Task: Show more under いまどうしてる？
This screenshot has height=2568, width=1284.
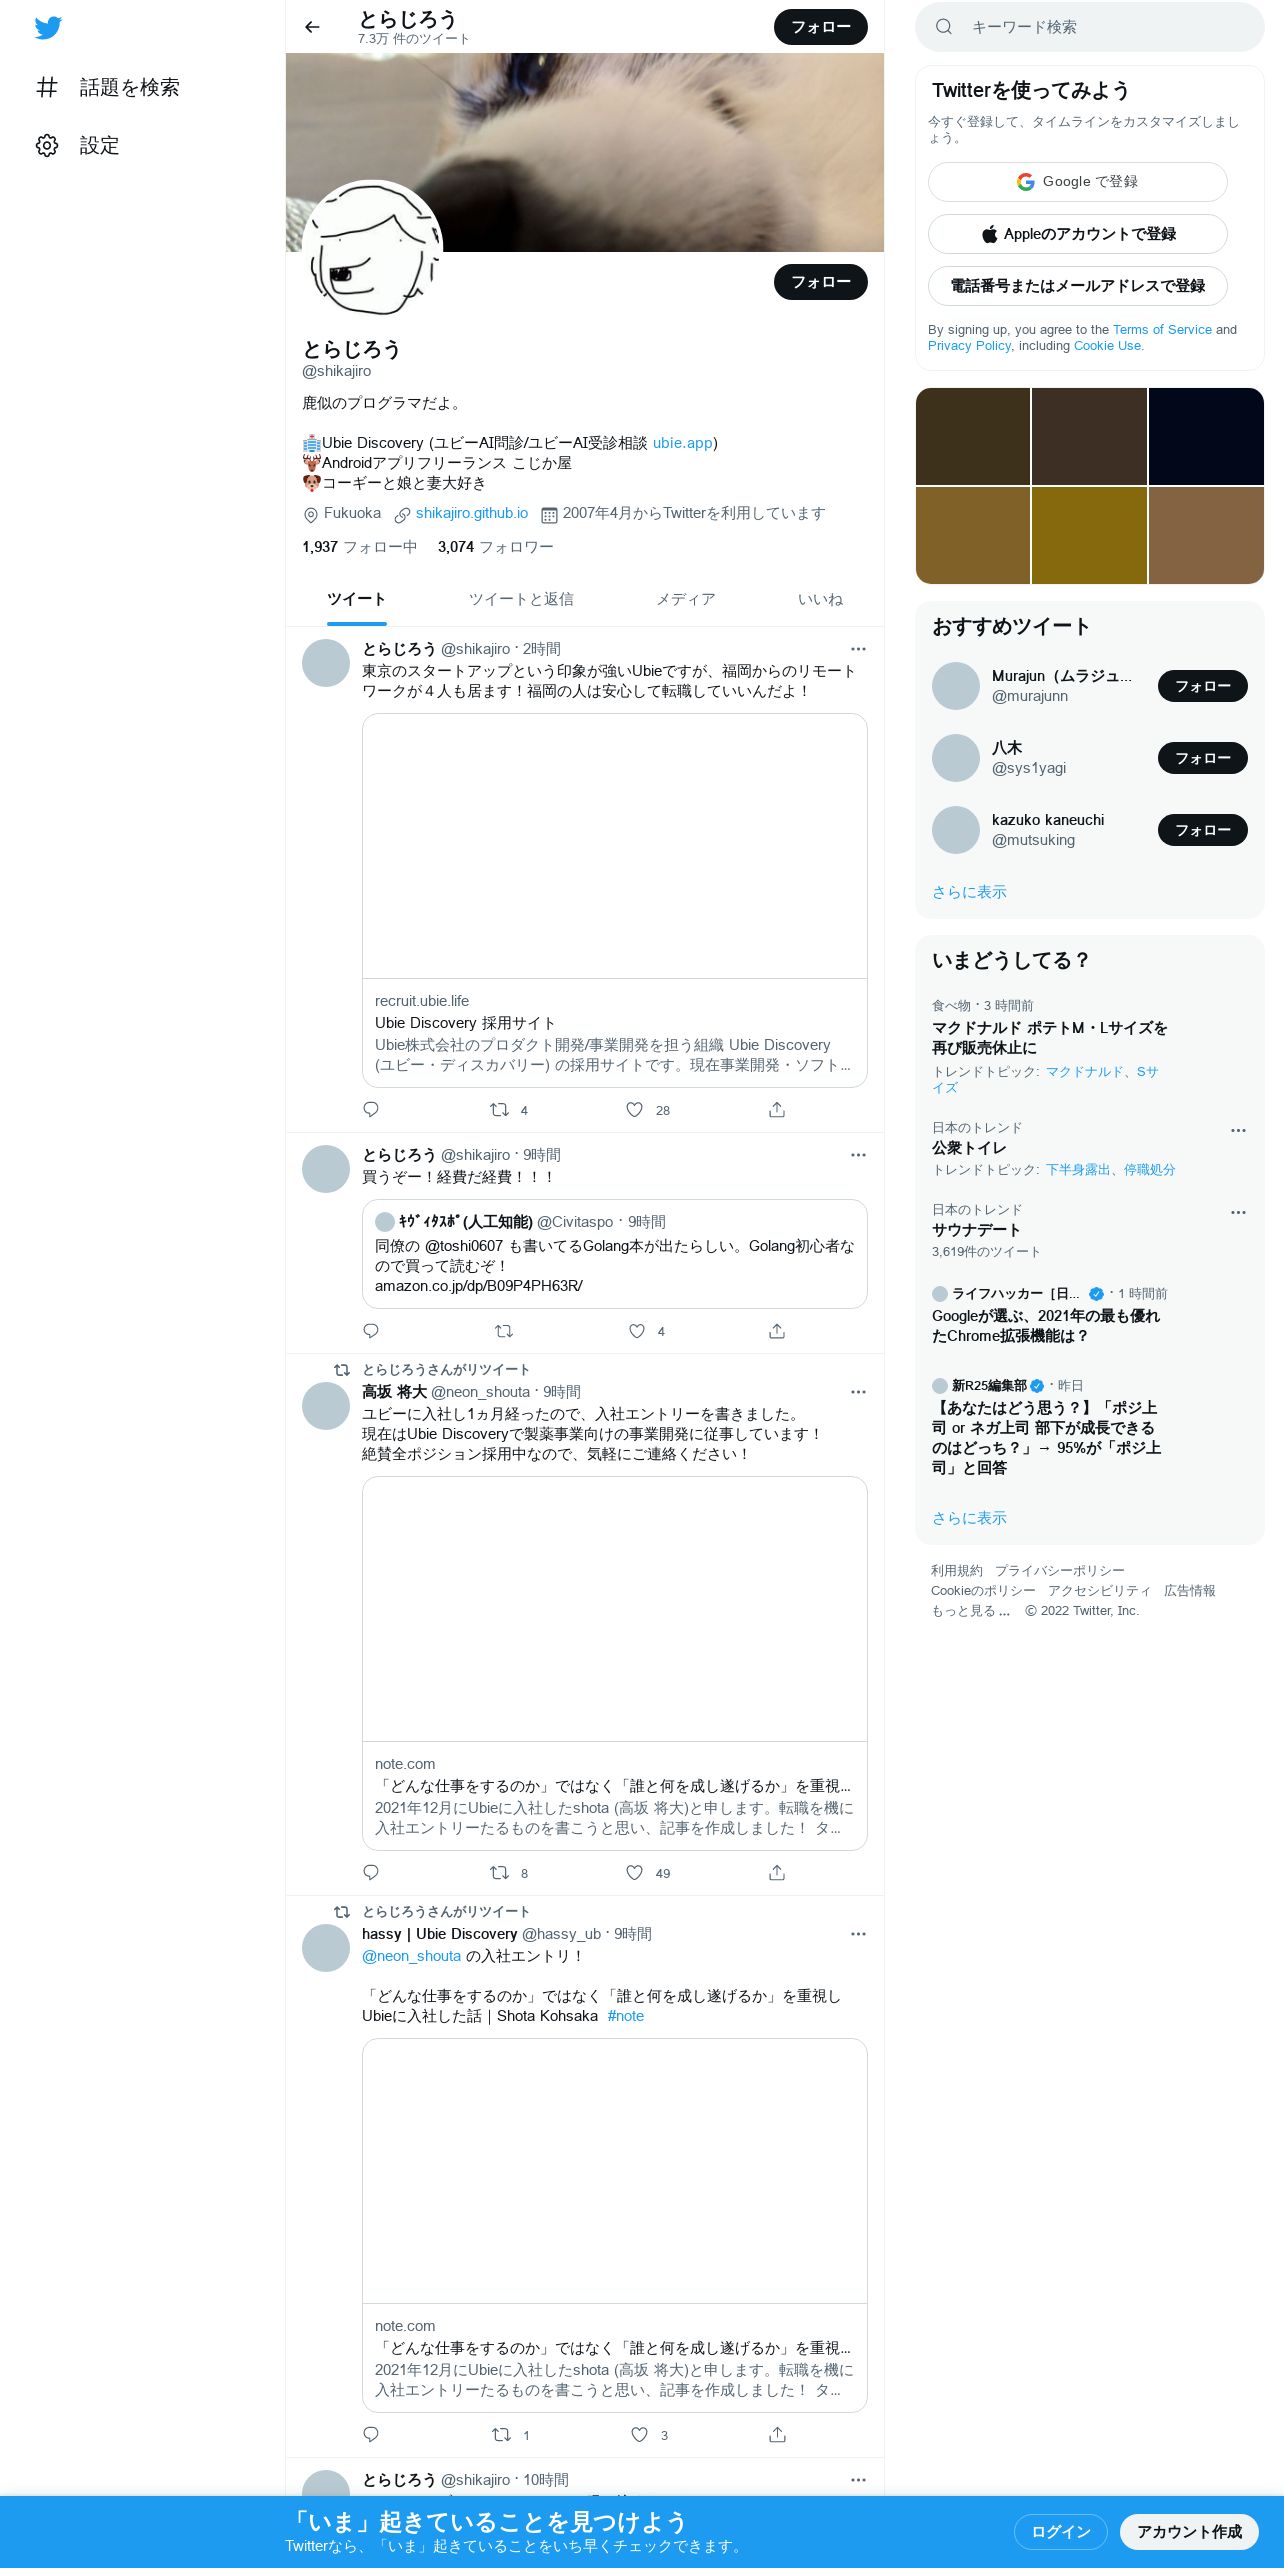Action: click(969, 1518)
